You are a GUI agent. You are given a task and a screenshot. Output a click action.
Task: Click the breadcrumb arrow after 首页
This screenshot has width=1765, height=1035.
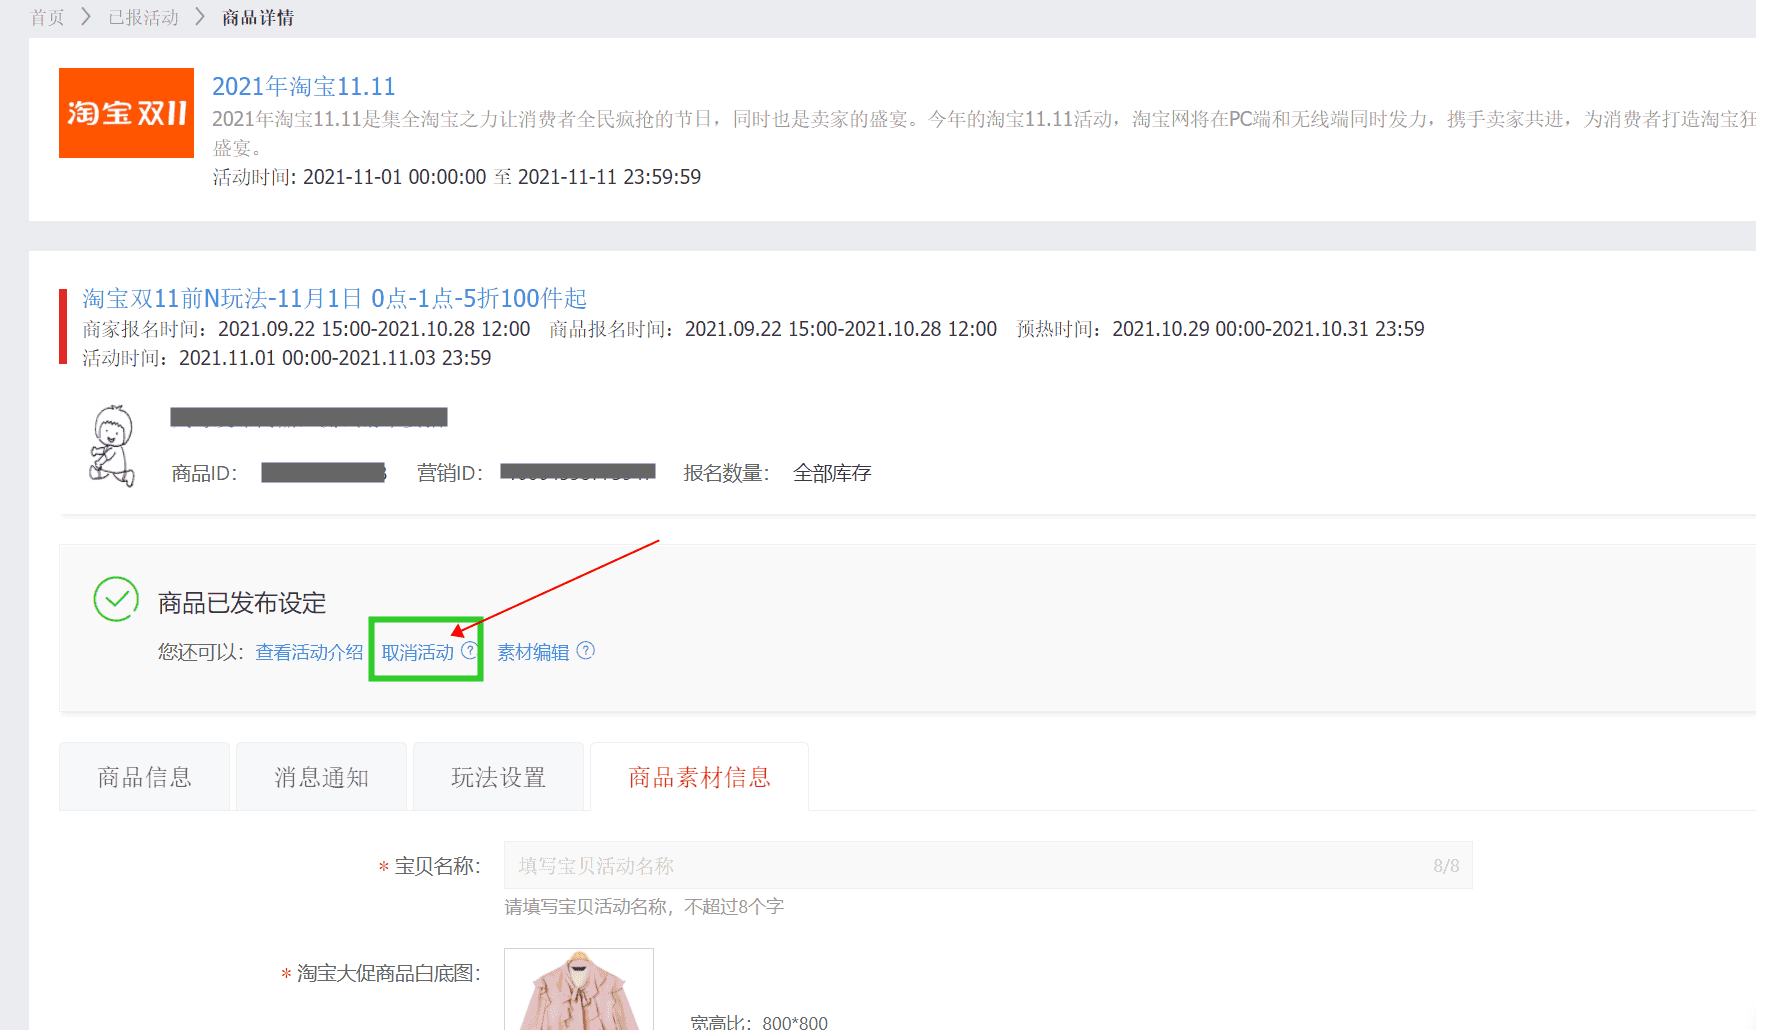(86, 17)
